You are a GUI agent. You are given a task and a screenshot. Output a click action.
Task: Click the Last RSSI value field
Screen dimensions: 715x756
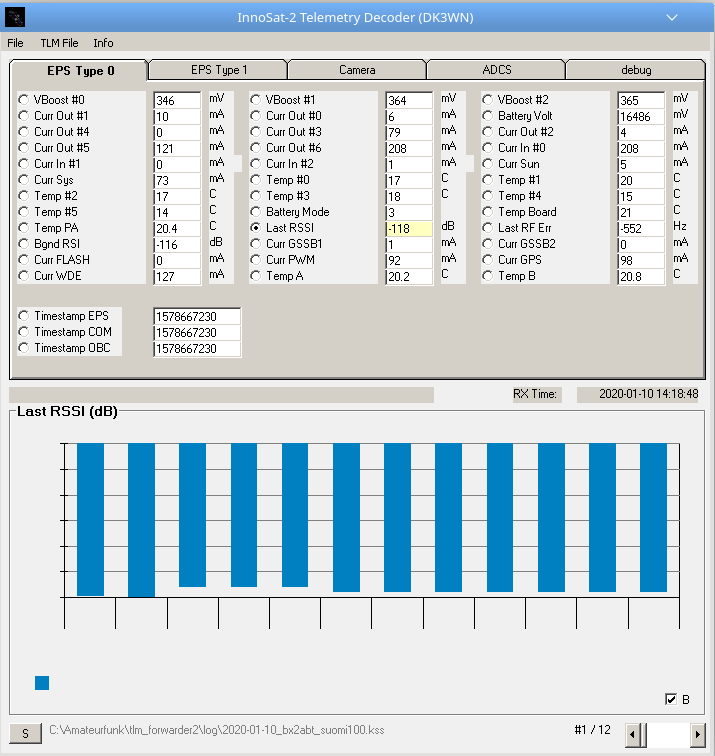pos(409,228)
